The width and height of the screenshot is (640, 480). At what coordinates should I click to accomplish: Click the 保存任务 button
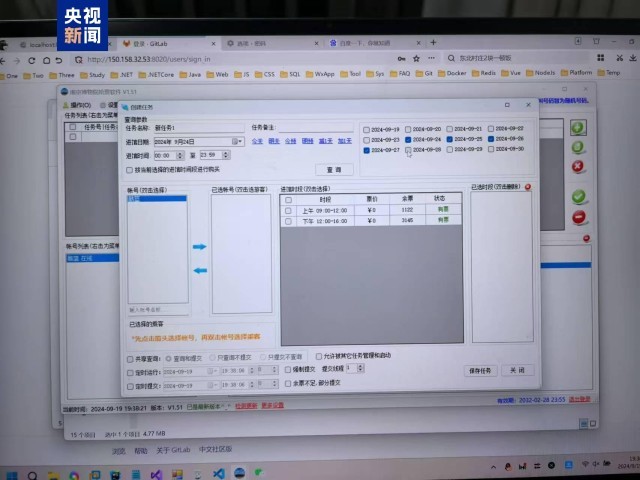(x=480, y=370)
